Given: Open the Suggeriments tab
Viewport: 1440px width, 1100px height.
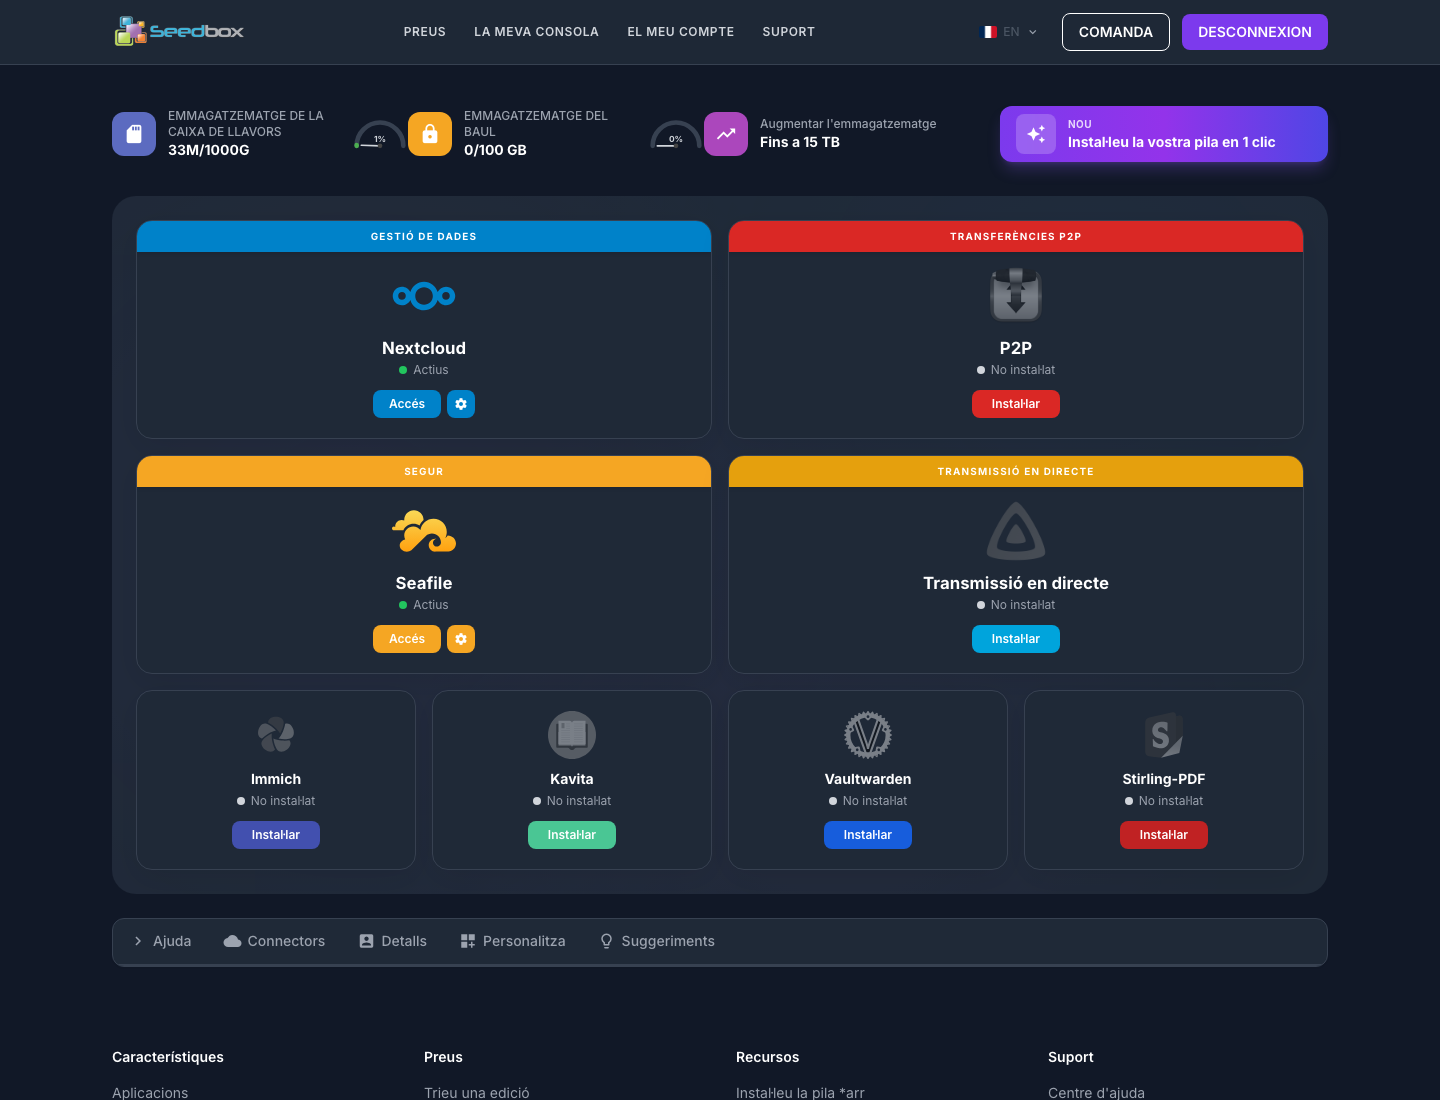Looking at the screenshot, I should [657, 941].
